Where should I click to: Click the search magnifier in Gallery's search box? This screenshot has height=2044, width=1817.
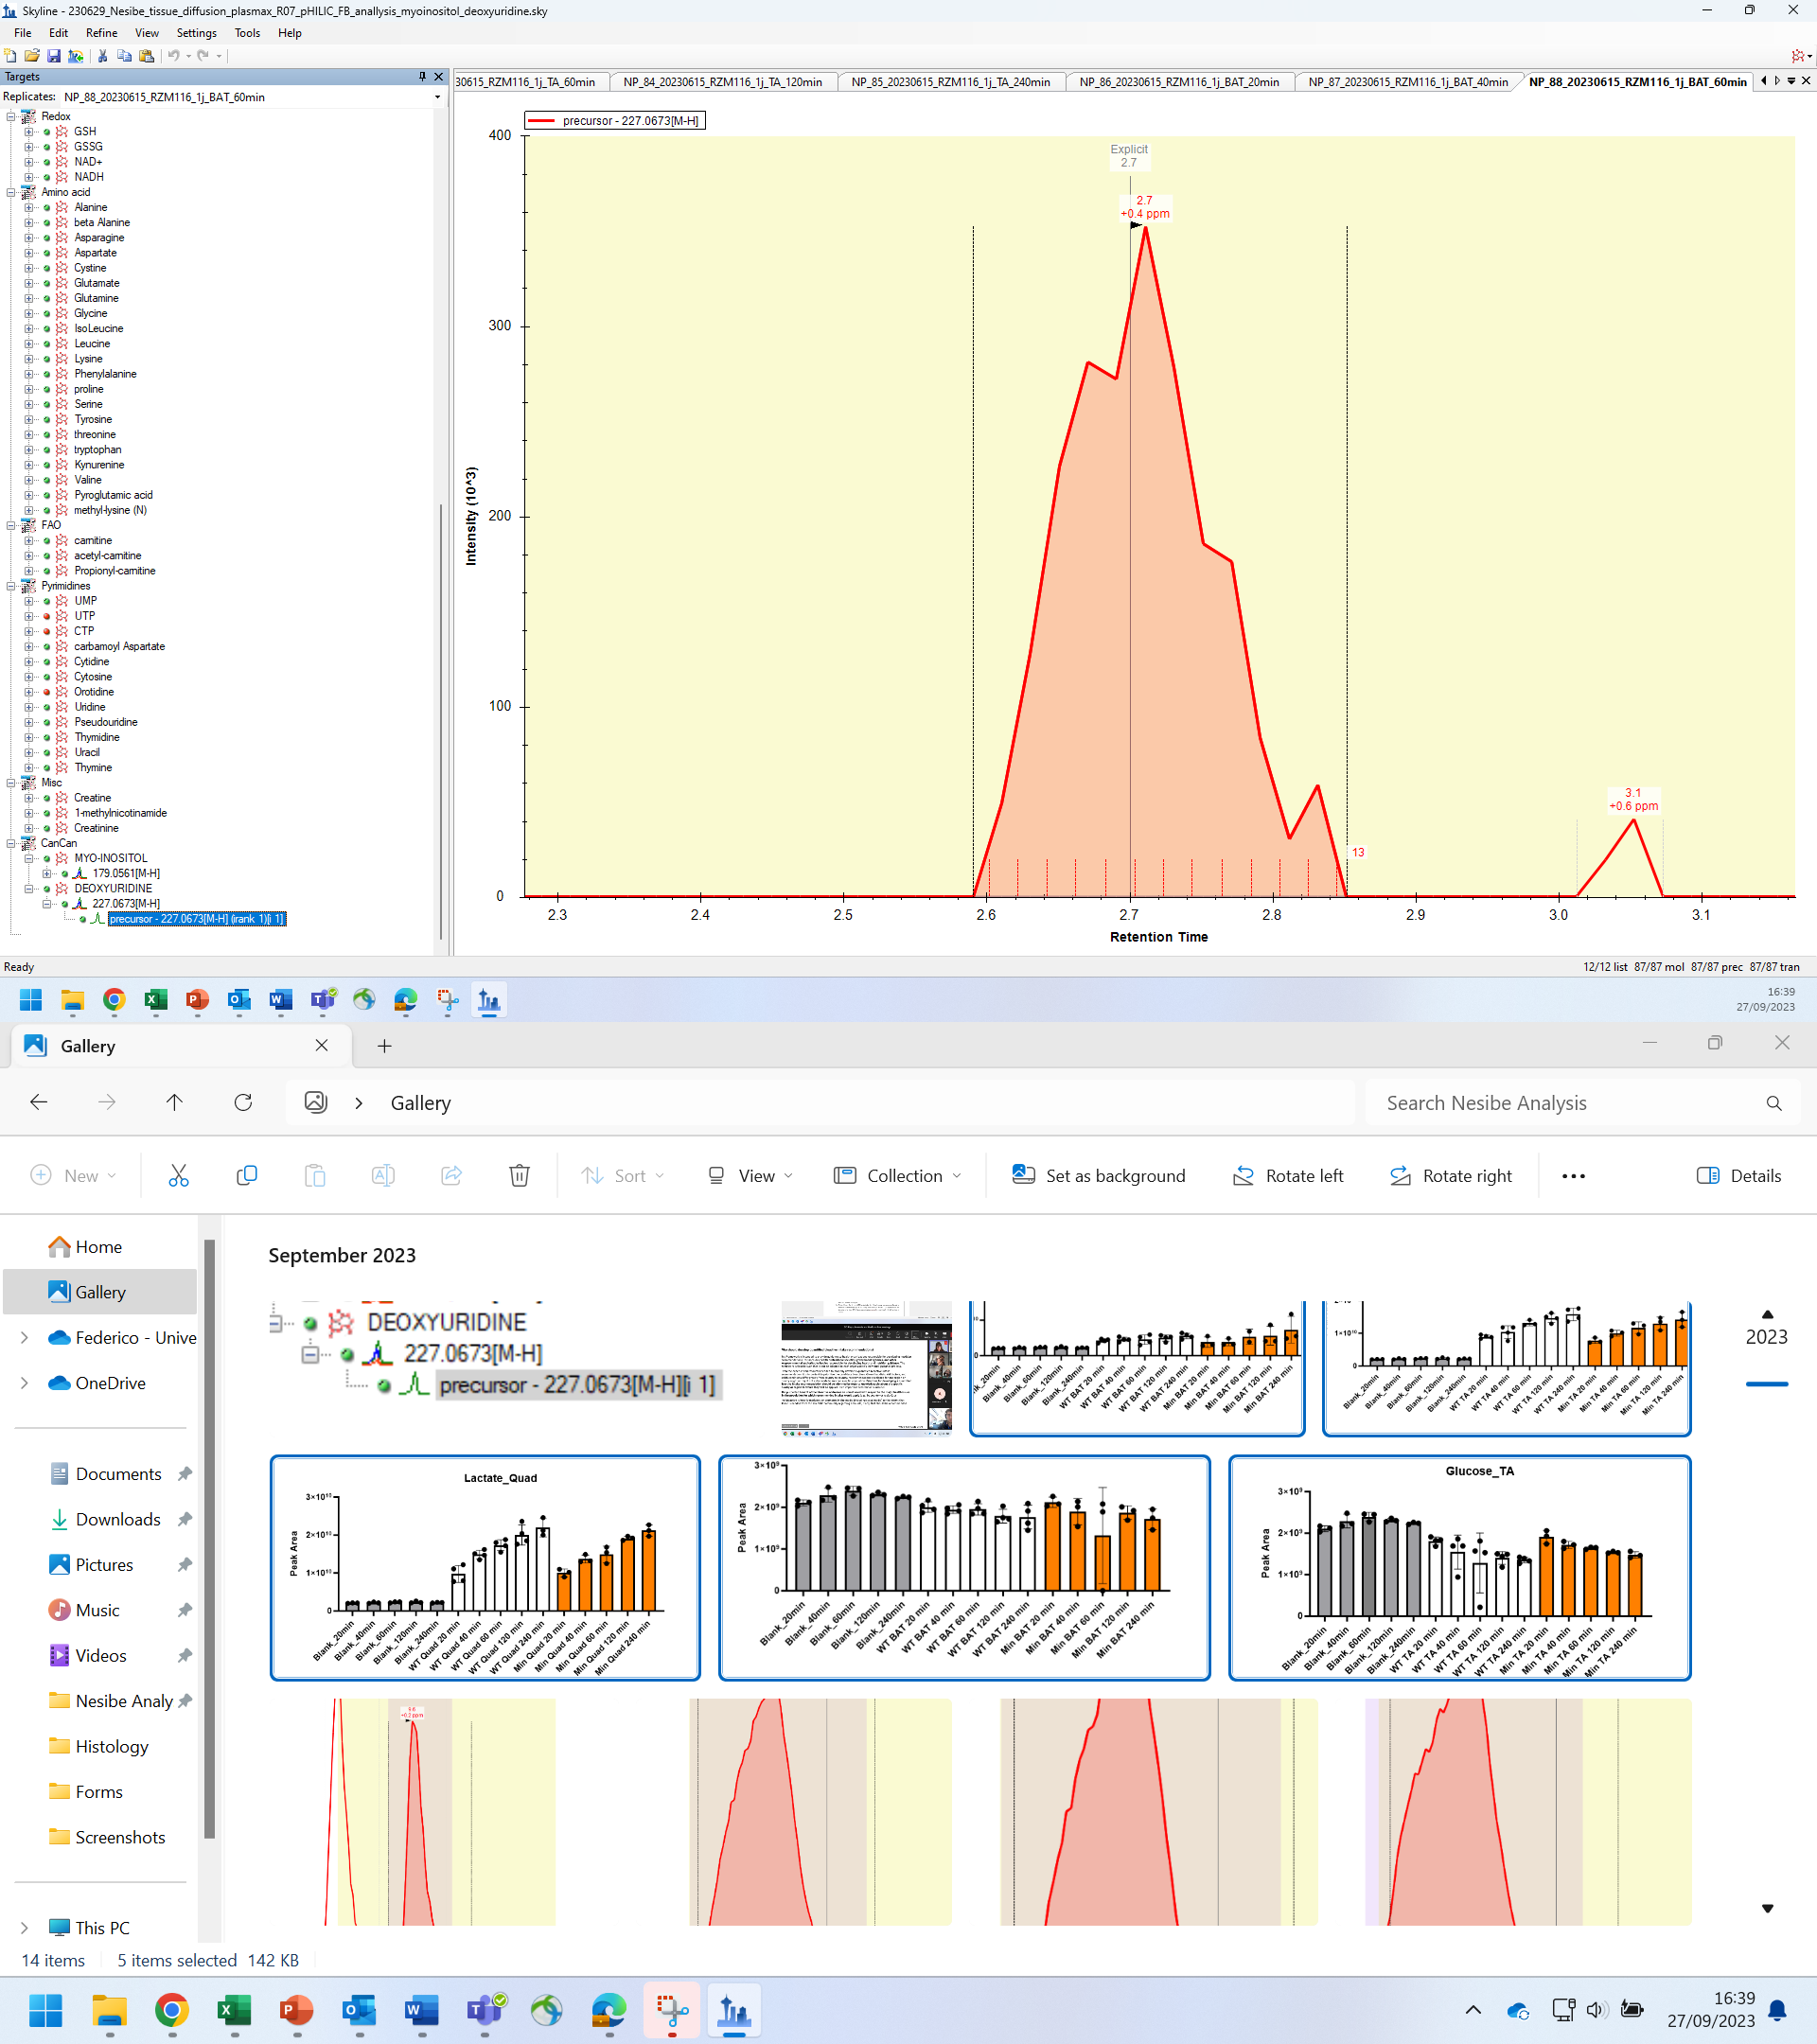pyautogui.click(x=1774, y=1103)
